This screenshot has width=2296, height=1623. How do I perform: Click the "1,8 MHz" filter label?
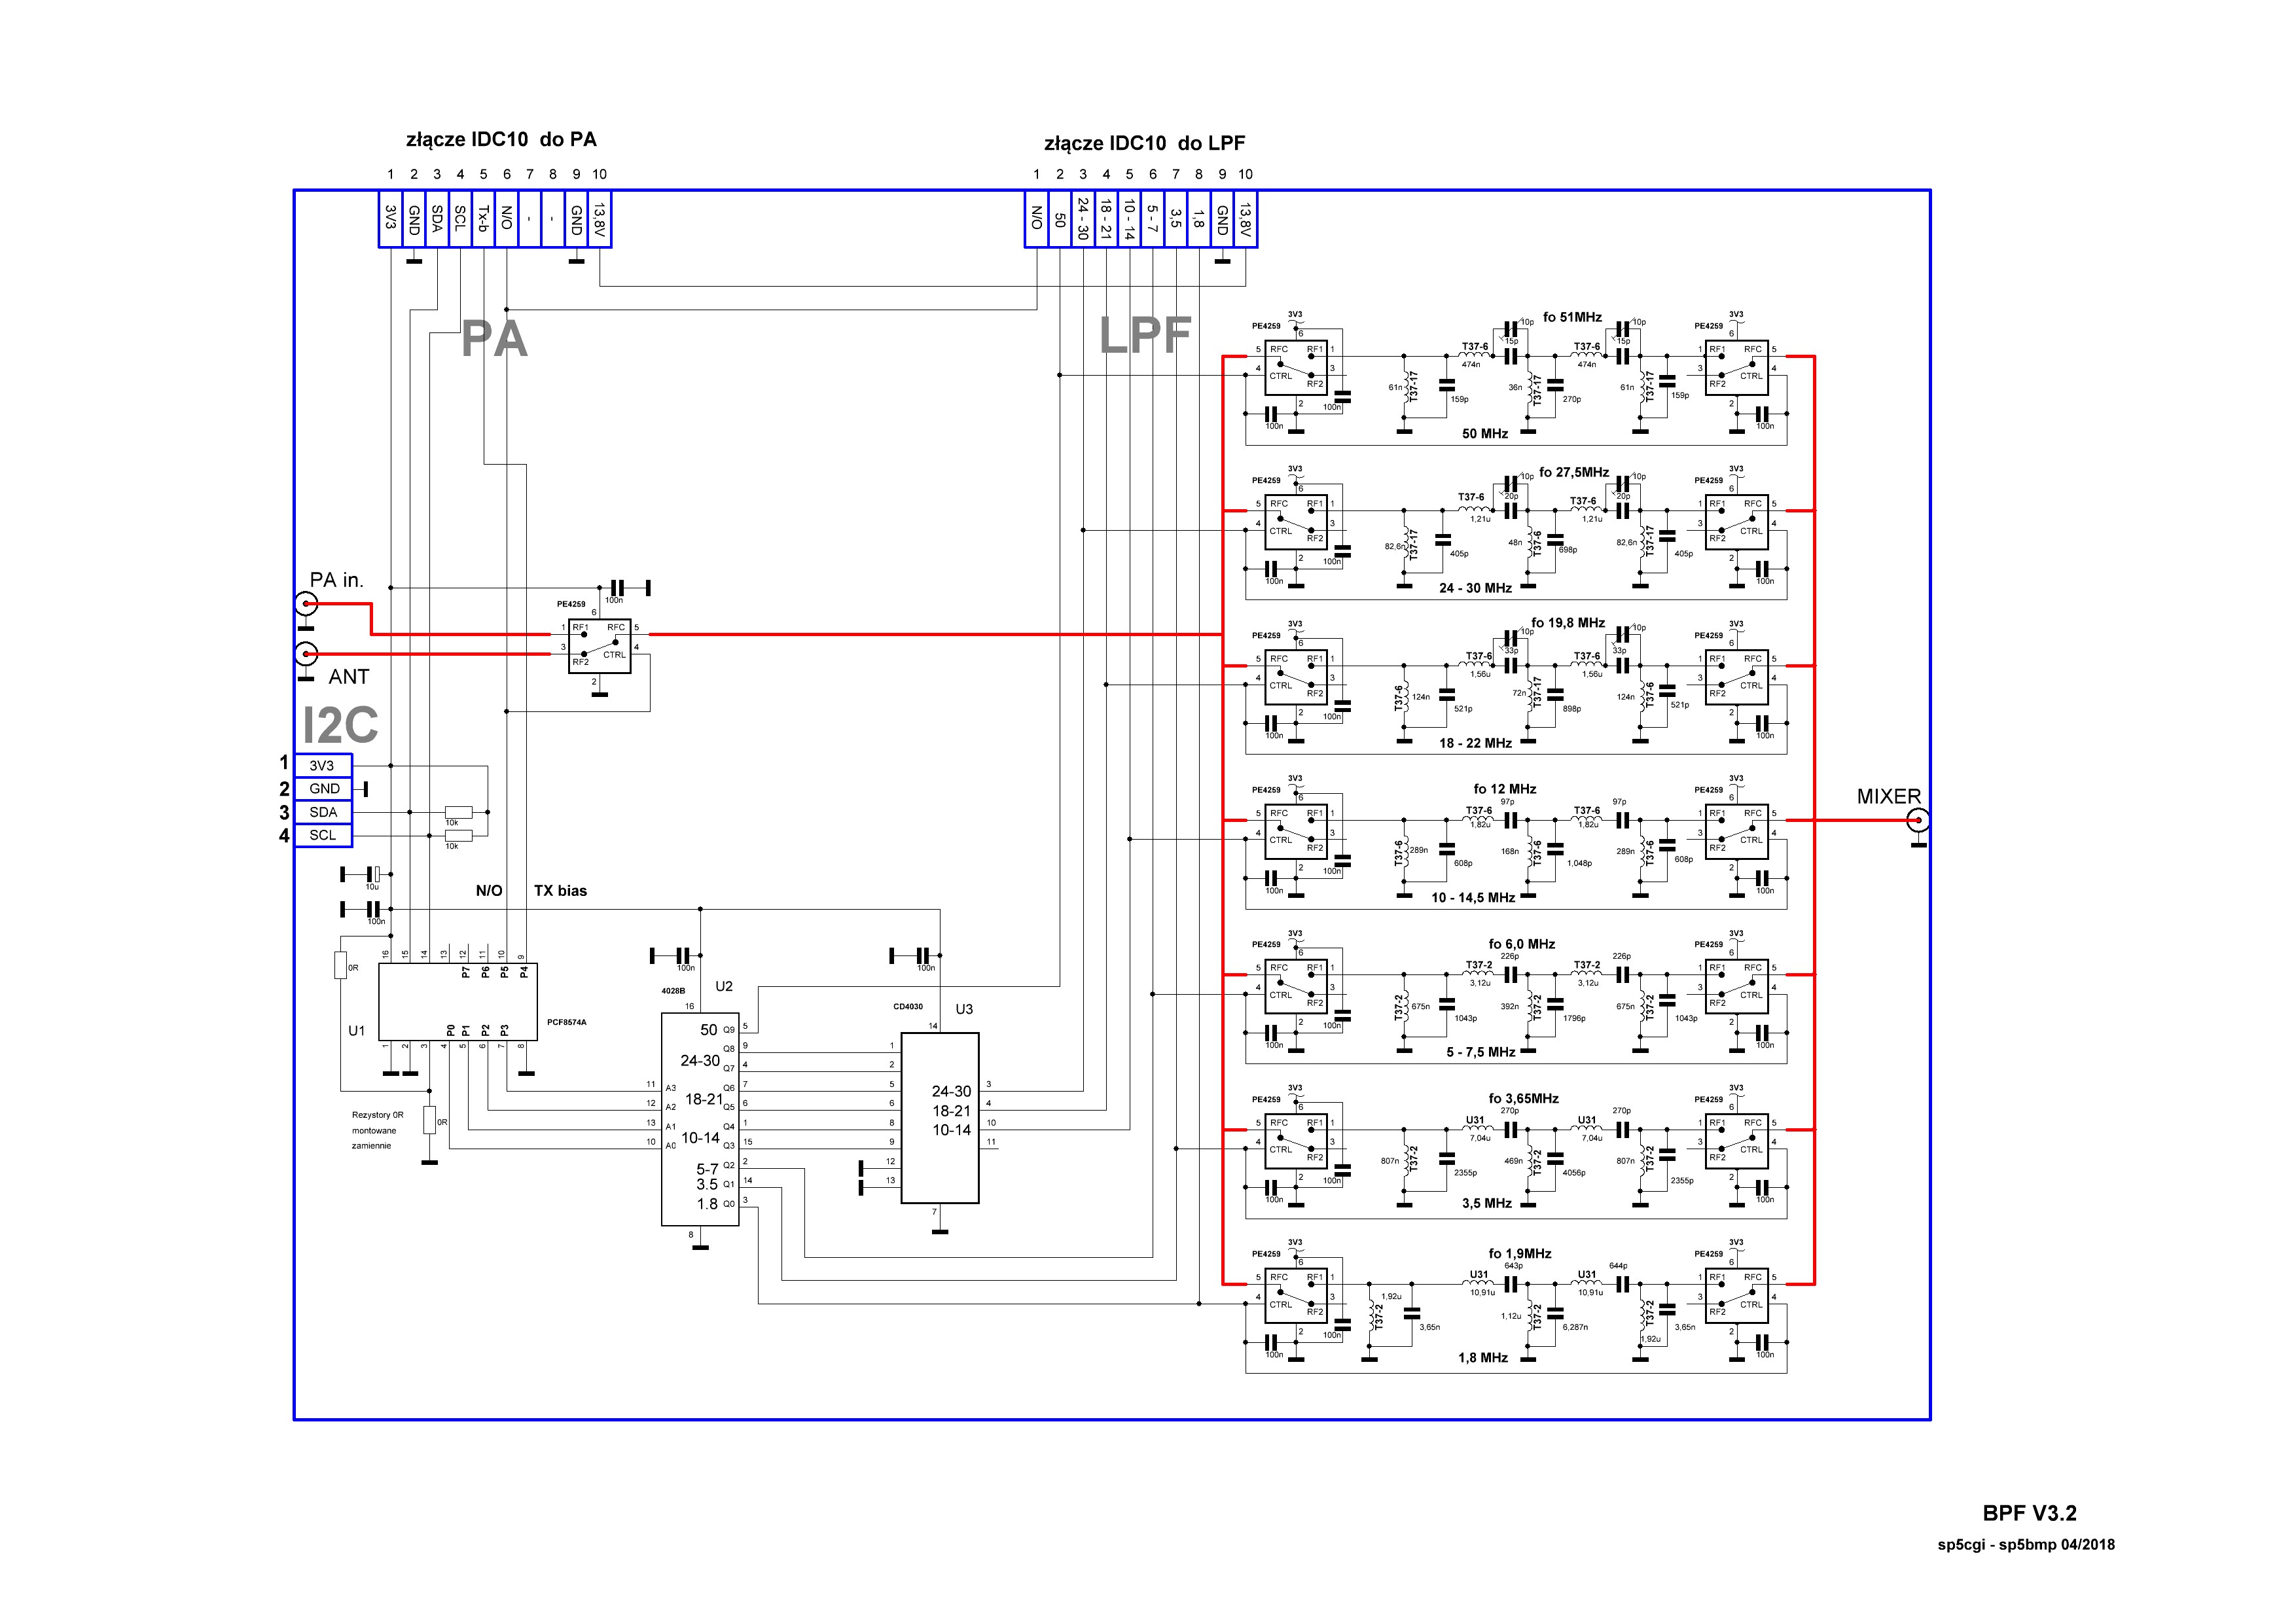coord(1482,1358)
